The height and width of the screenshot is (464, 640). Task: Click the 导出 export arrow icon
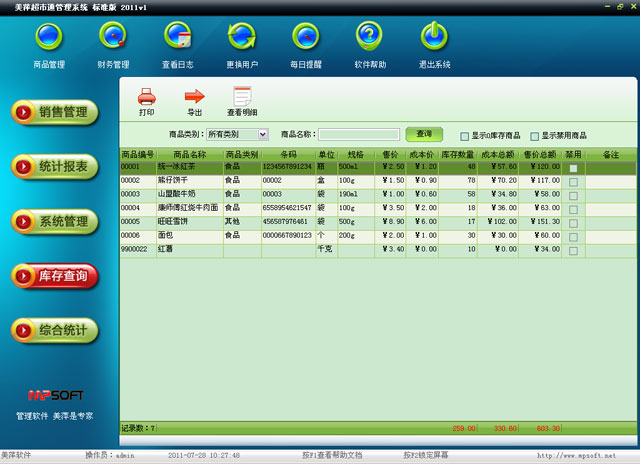(x=194, y=97)
